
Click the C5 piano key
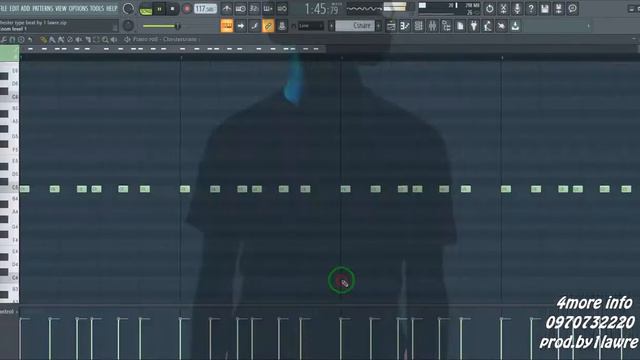tap(9, 188)
